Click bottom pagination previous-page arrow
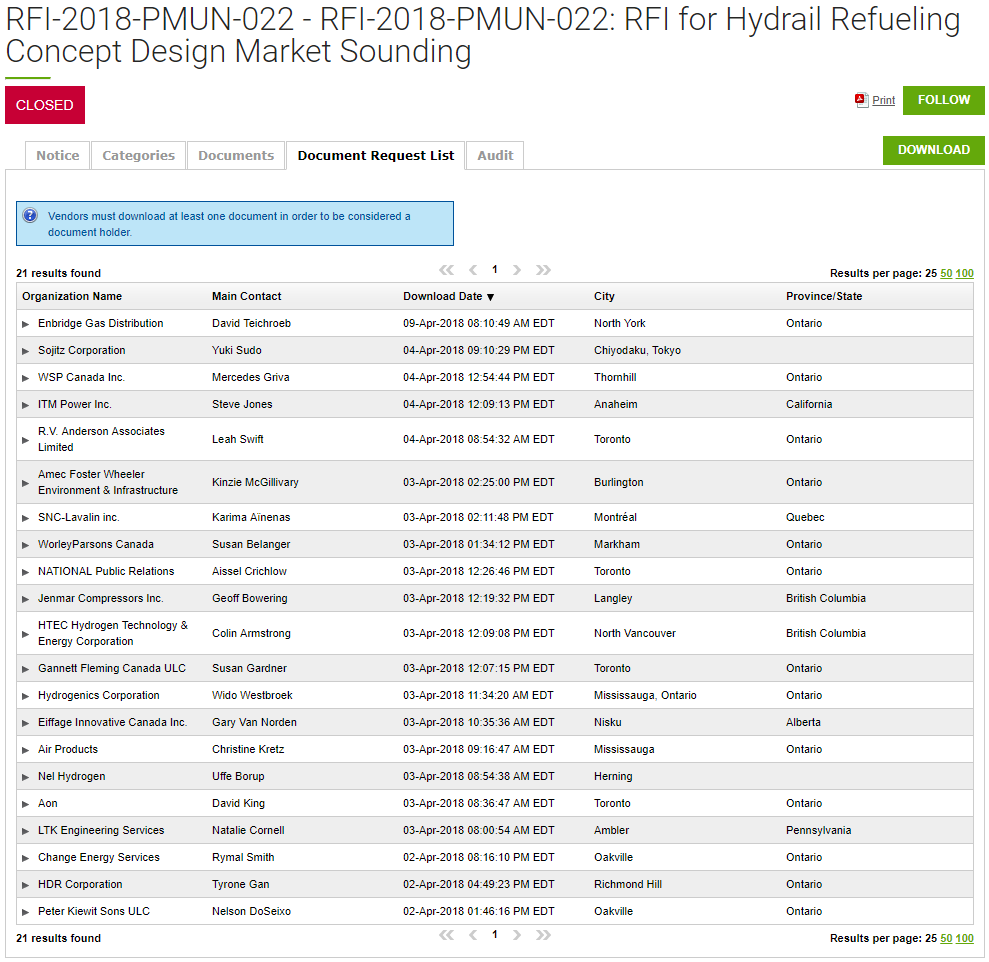The image size is (989, 962). (x=473, y=935)
